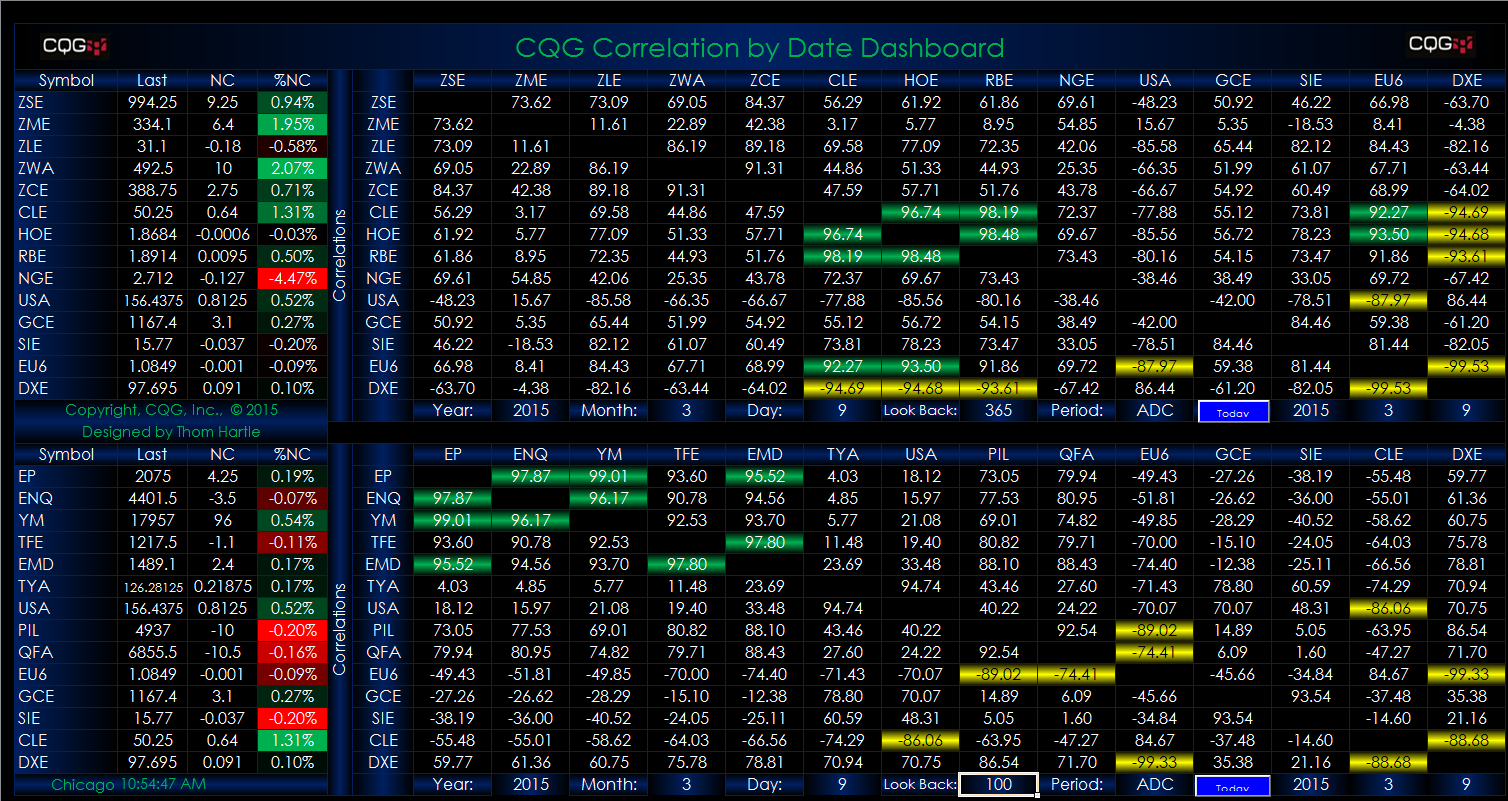This screenshot has width=1508, height=801.
Task: Click the Designed by Thom Hartle text
Action: 171,432
